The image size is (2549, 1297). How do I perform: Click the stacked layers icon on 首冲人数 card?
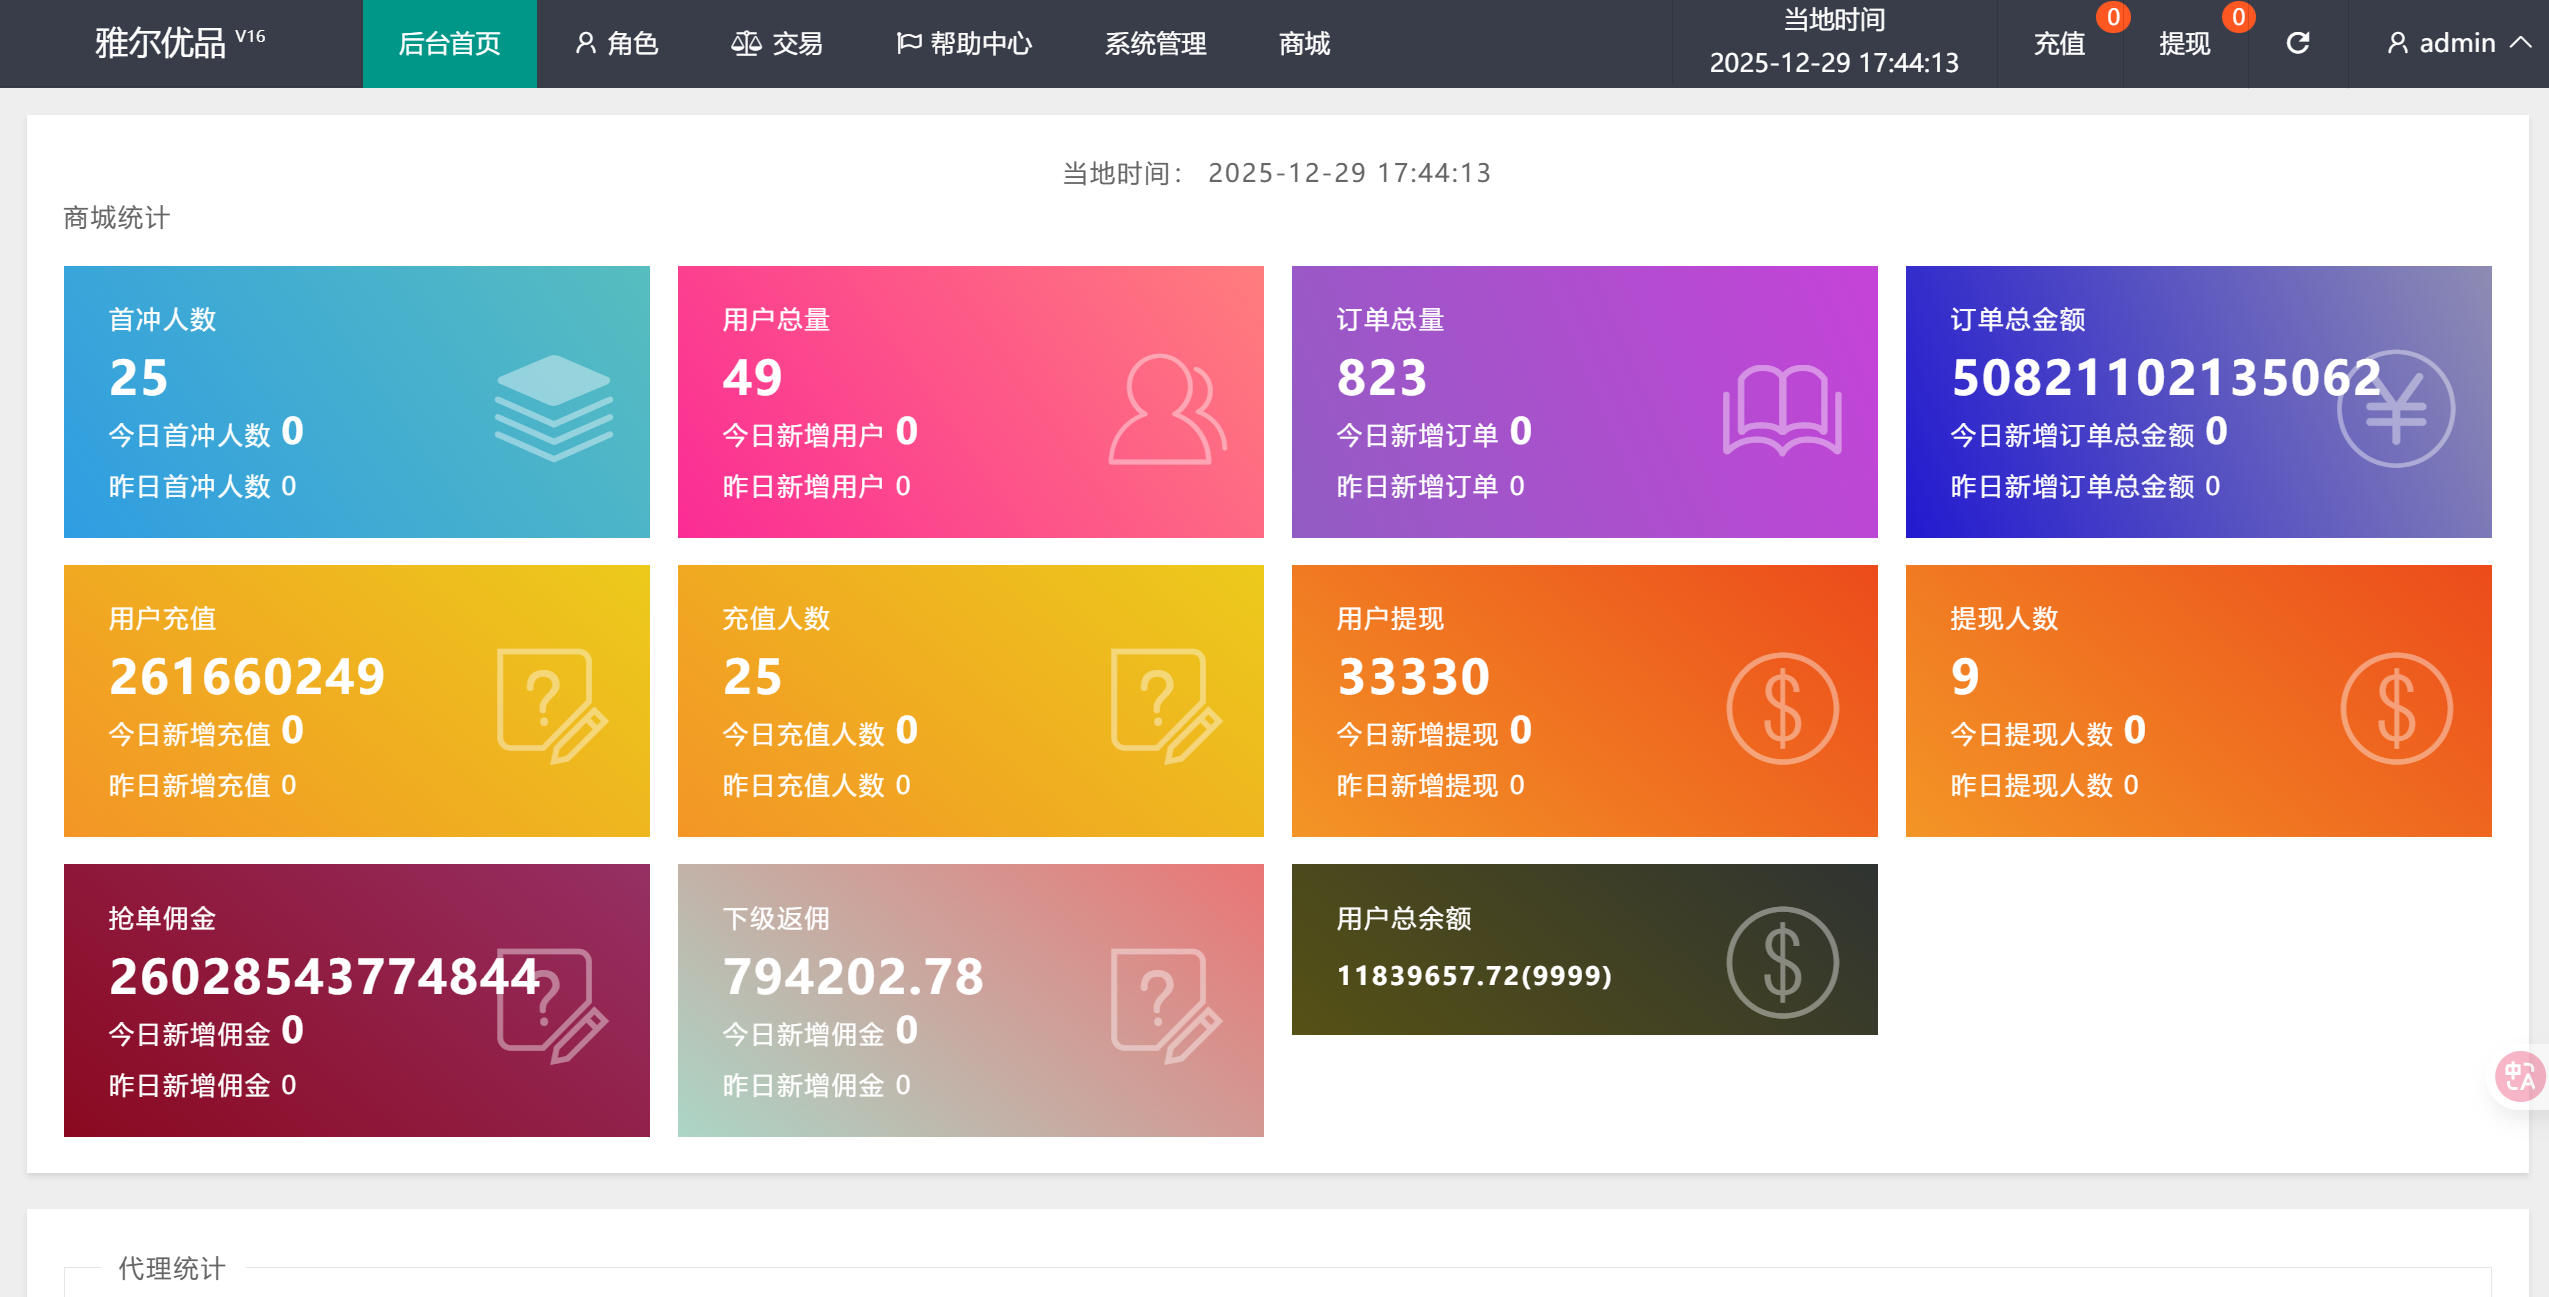553,408
